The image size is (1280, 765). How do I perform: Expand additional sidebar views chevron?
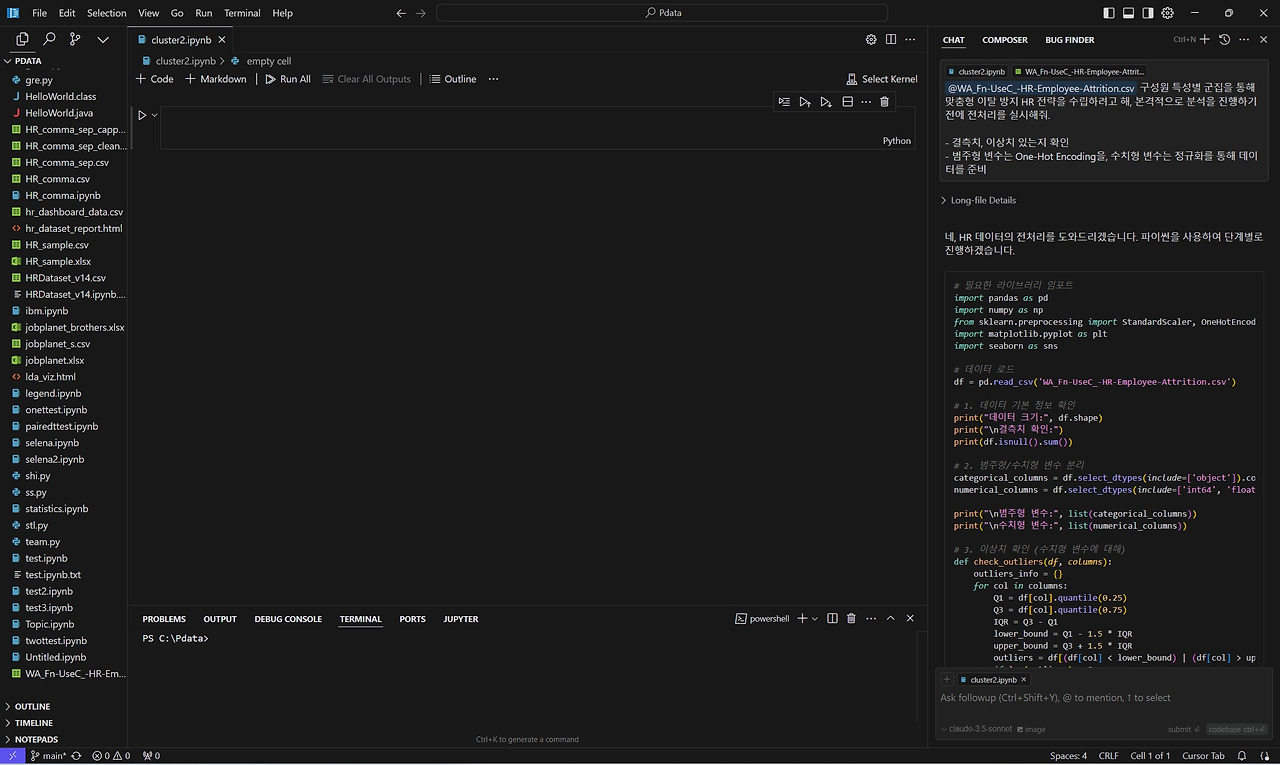[103, 40]
